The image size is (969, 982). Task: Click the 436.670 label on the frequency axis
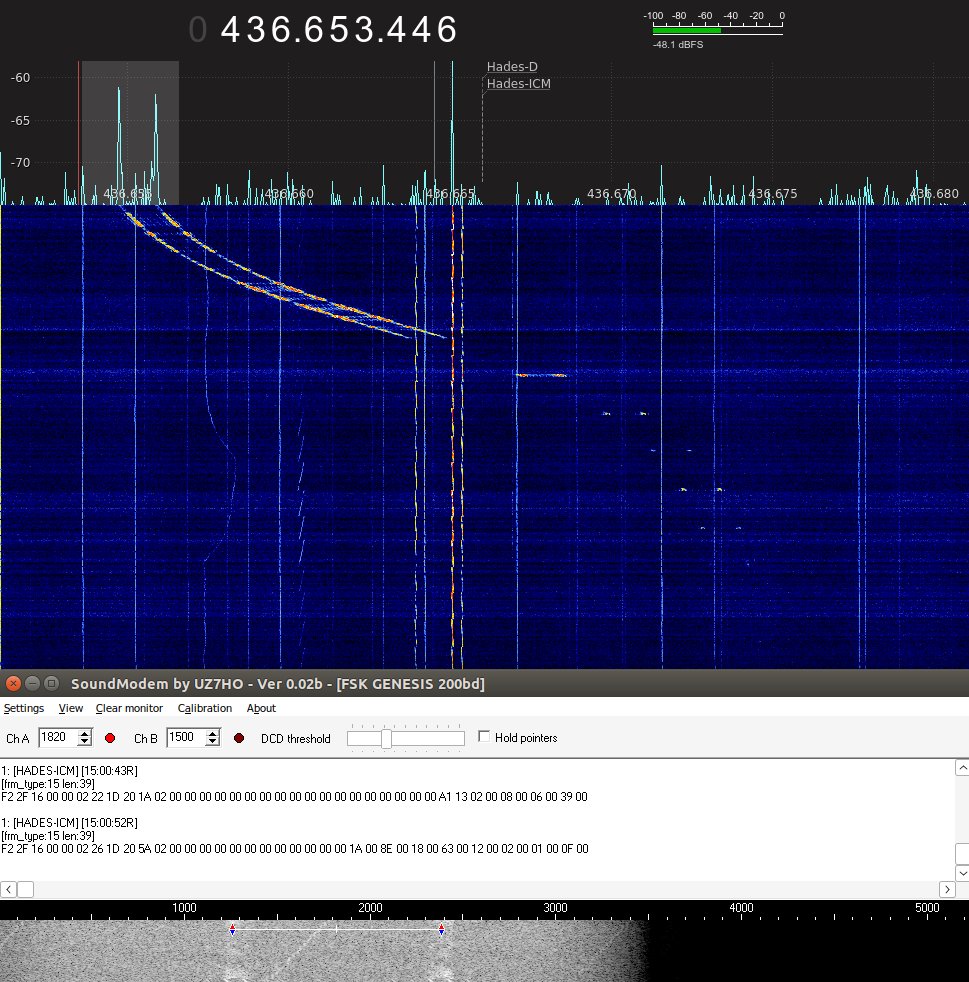pos(611,194)
